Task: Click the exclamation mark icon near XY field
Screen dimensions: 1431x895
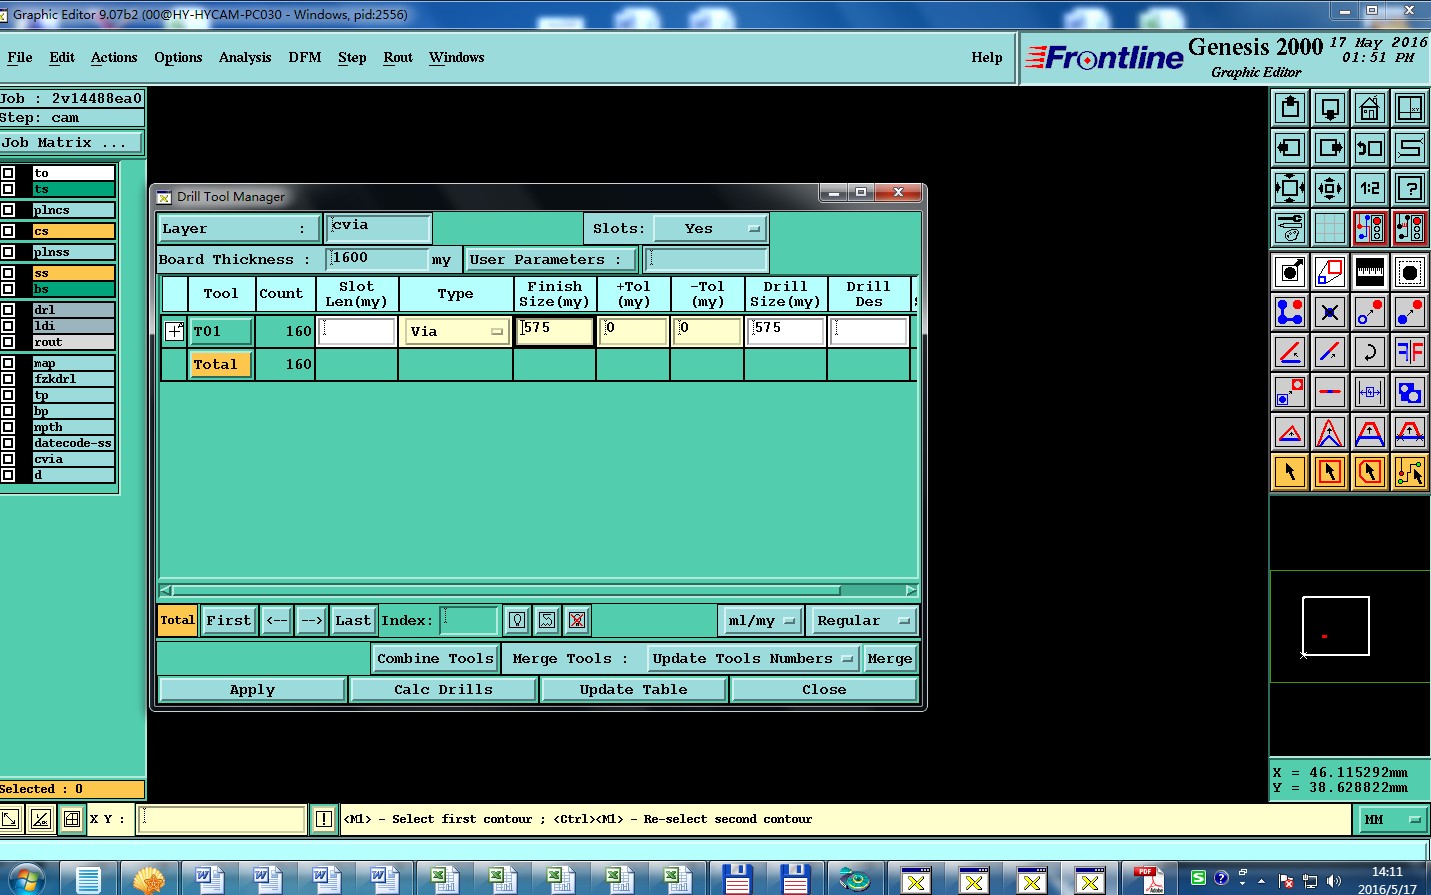Action: [323, 819]
